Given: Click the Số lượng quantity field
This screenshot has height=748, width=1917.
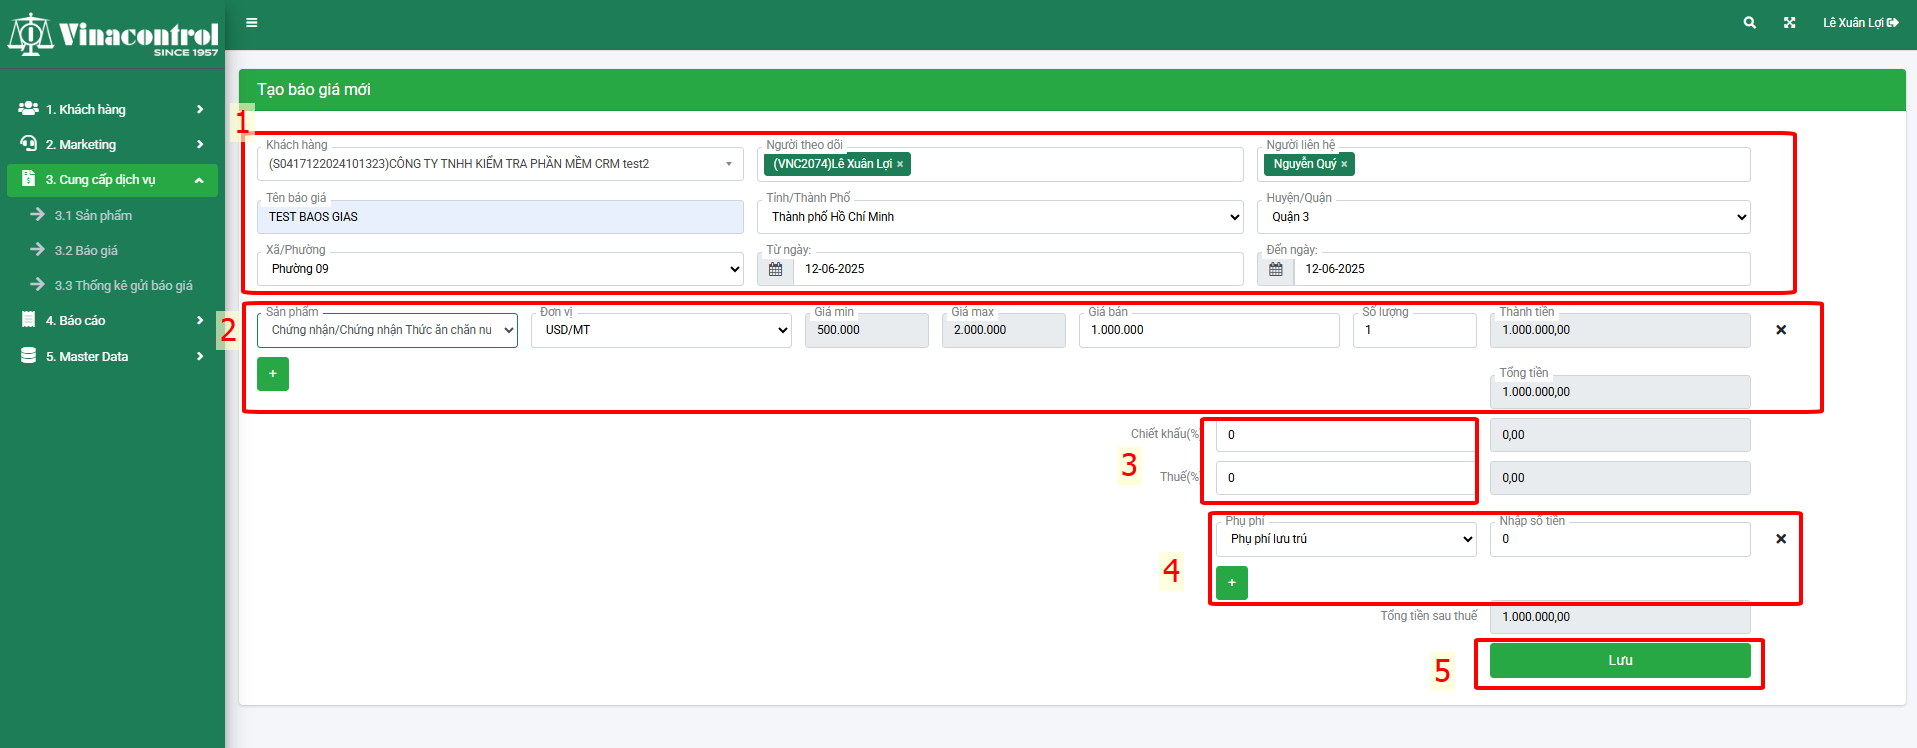Looking at the screenshot, I should click(1415, 330).
